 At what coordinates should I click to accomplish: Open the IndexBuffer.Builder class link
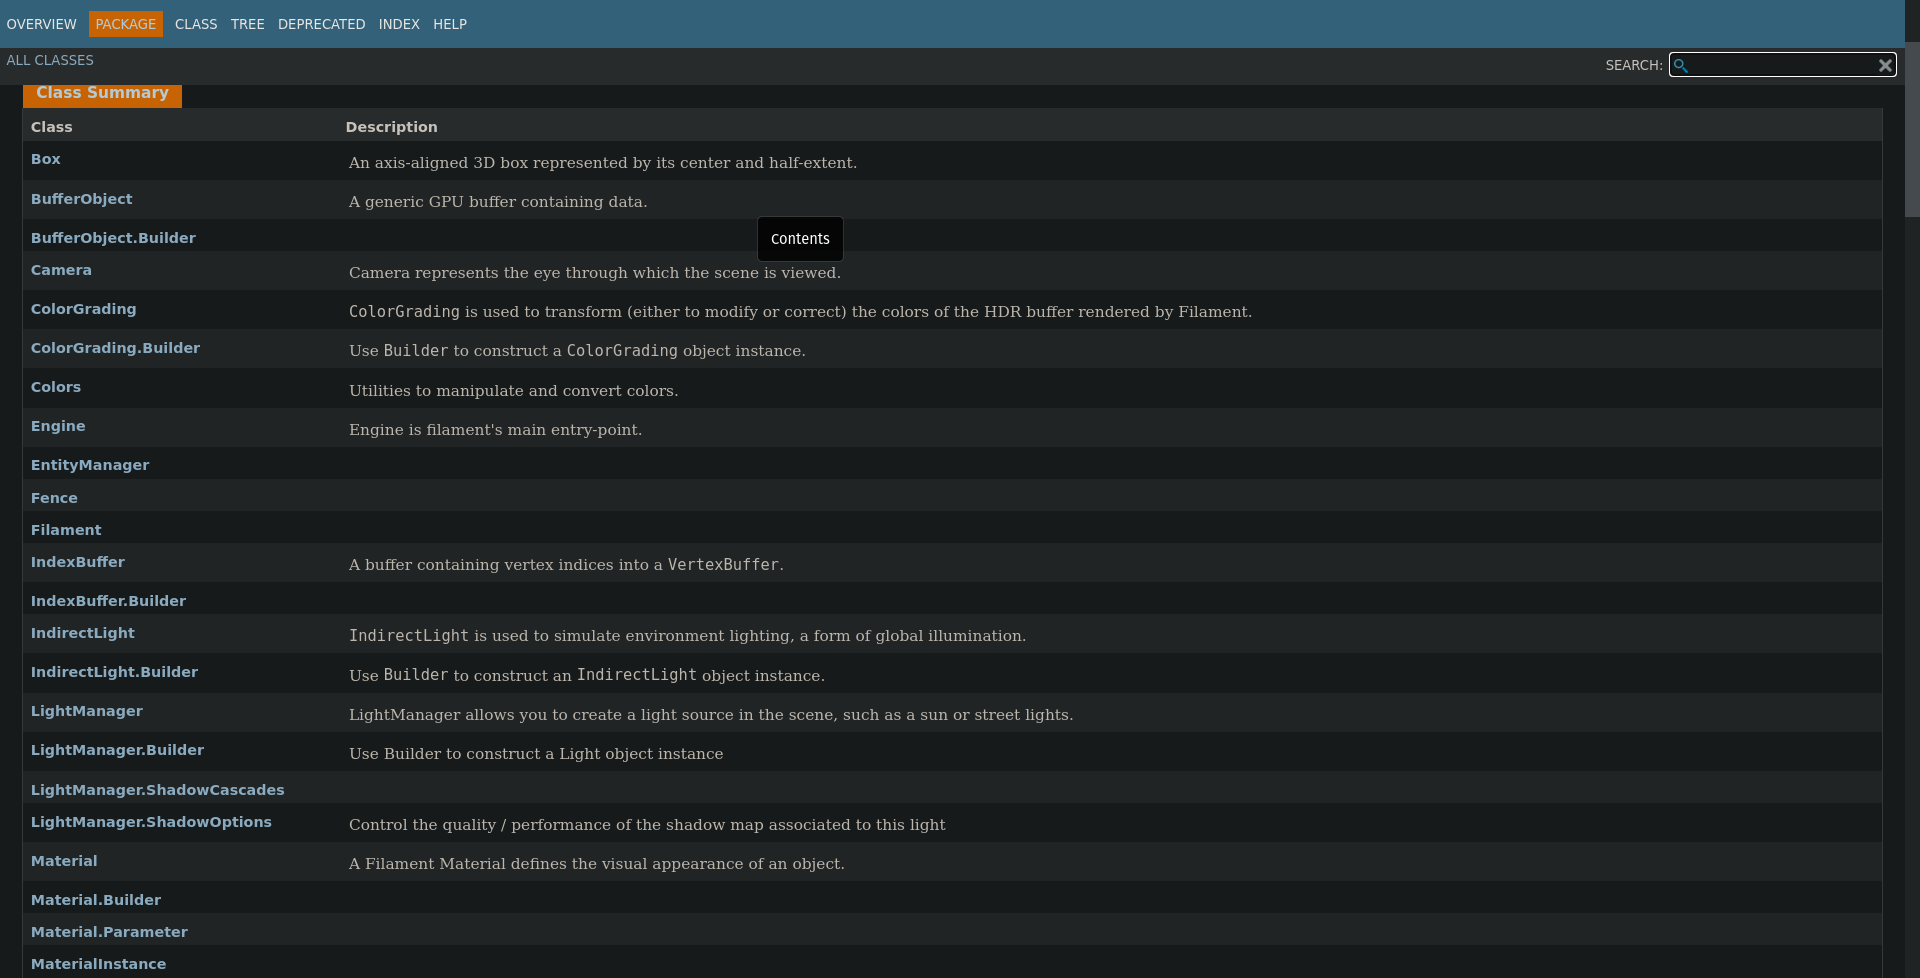pos(108,601)
